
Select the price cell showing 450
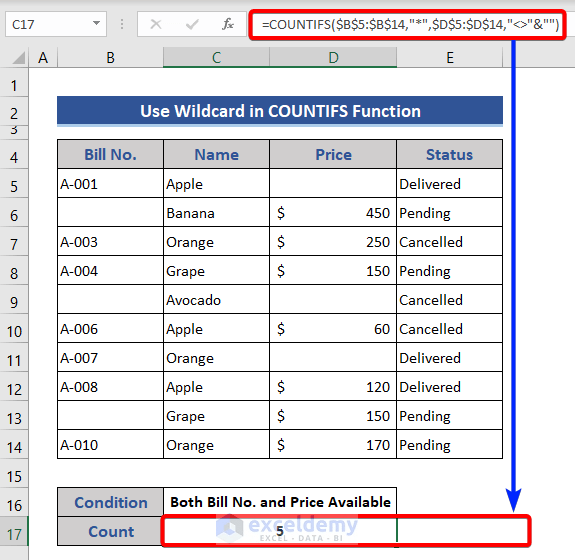pyautogui.click(x=333, y=212)
